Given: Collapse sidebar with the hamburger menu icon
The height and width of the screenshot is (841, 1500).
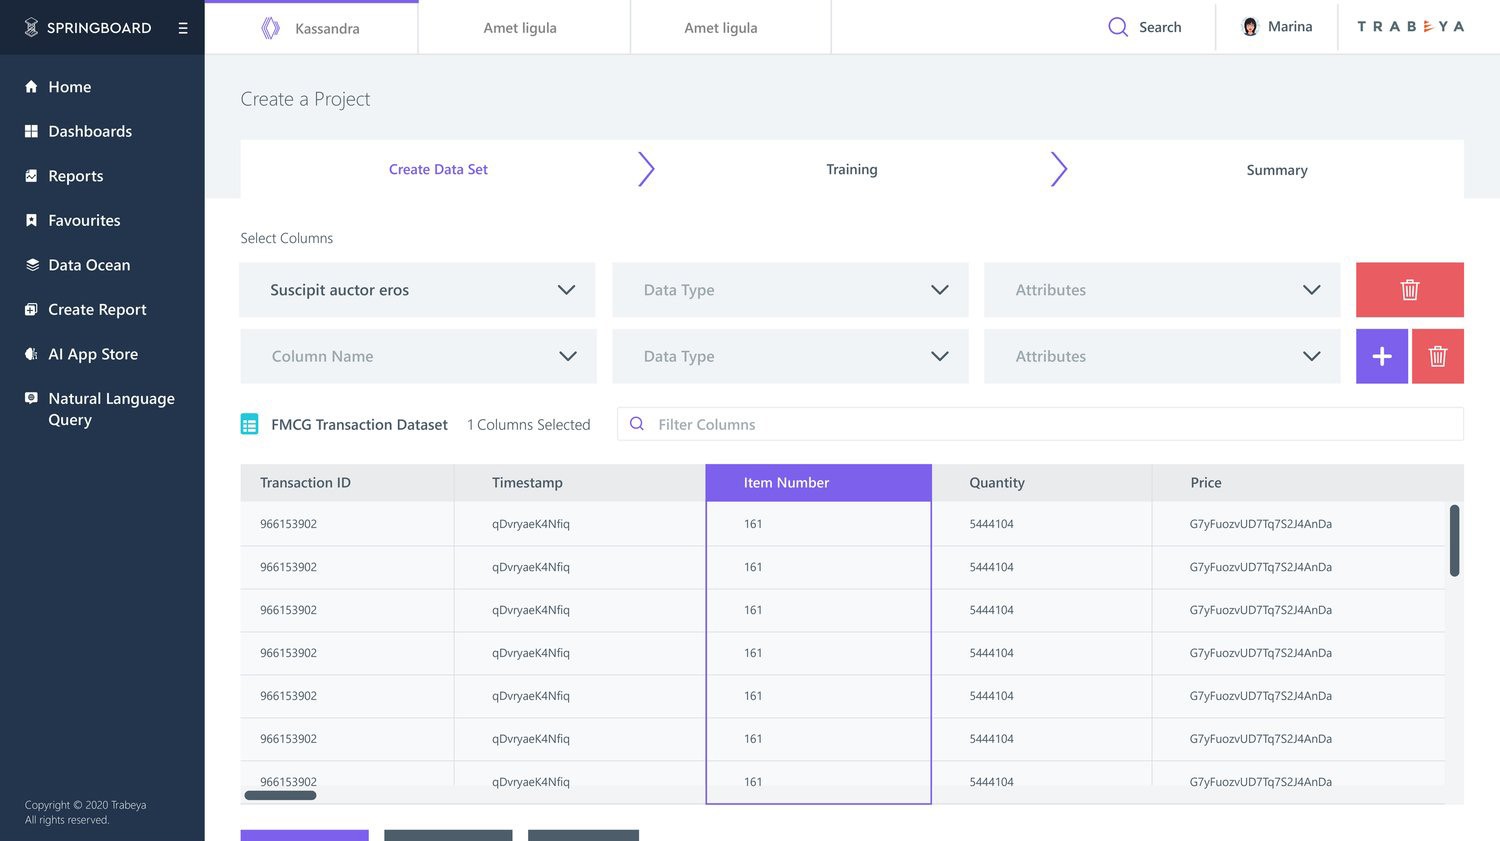Looking at the screenshot, I should point(183,28).
